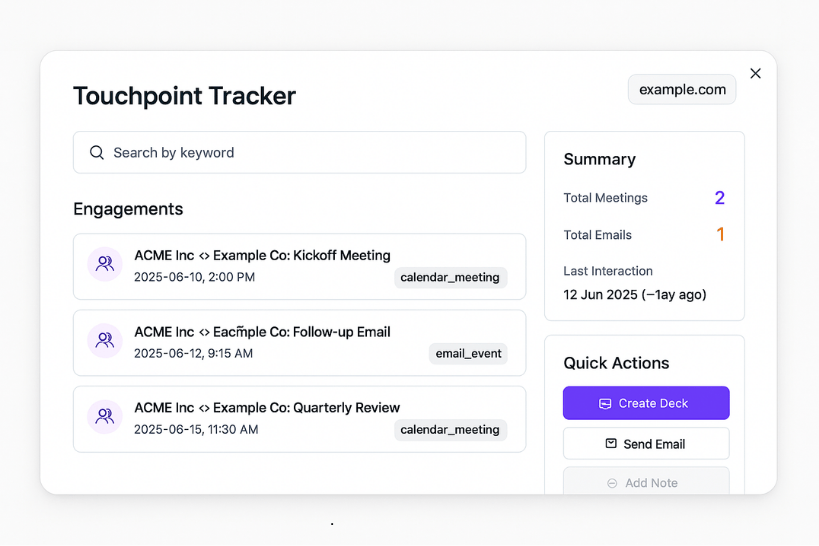Image resolution: width=819 pixels, height=546 pixels.
Task: Select the Add Note button
Action: tap(646, 481)
